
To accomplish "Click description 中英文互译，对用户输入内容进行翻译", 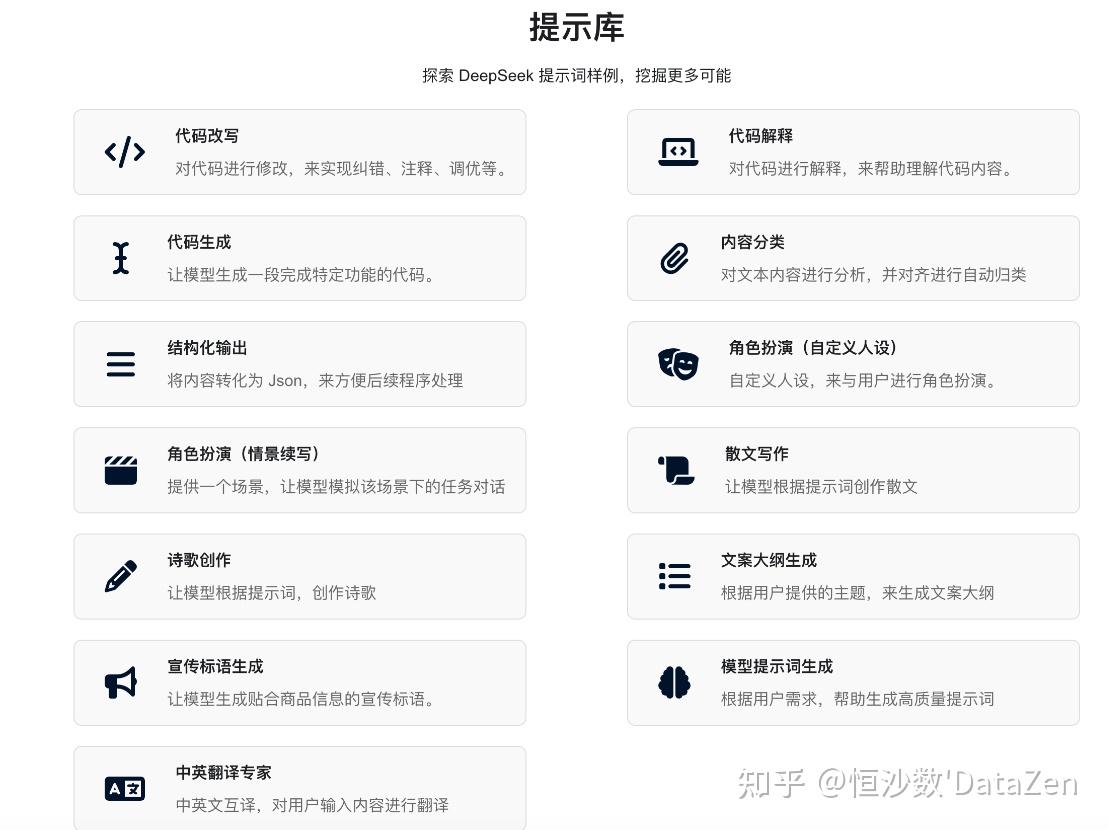I will tap(312, 805).
